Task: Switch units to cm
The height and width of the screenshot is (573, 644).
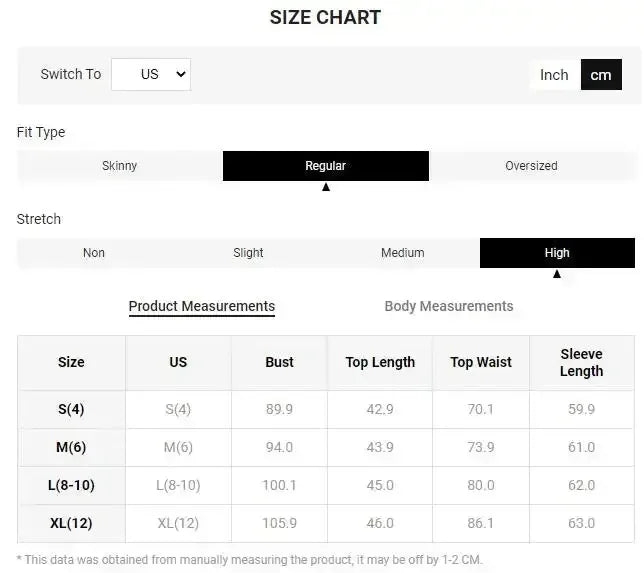Action: [x=601, y=74]
